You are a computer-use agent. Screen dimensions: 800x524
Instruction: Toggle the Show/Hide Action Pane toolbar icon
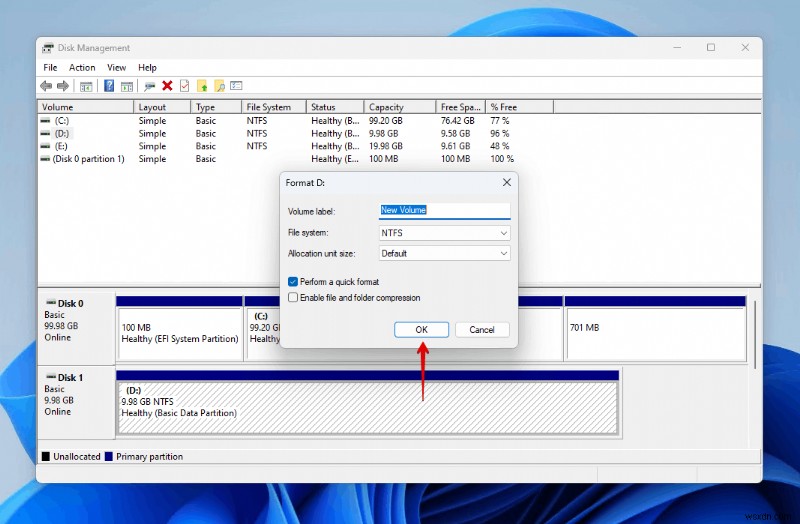pyautogui.click(x=127, y=86)
